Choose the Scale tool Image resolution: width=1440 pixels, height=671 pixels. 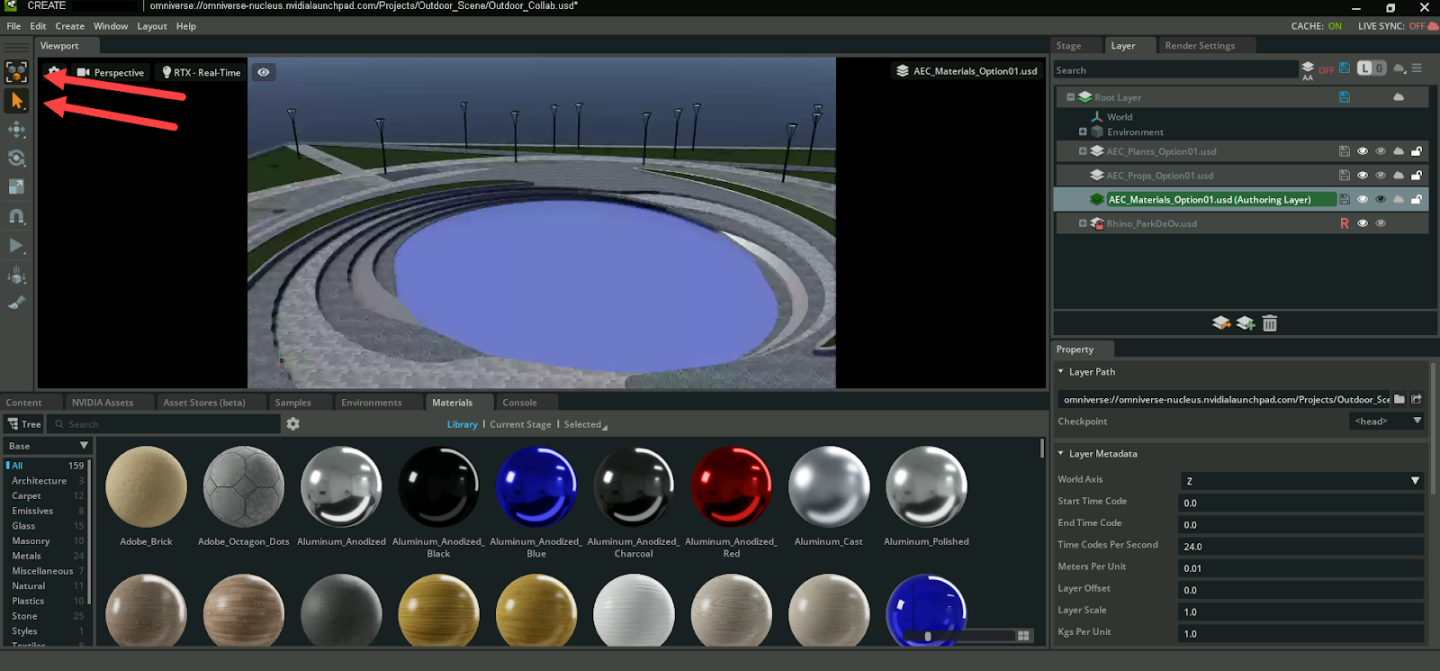point(17,187)
